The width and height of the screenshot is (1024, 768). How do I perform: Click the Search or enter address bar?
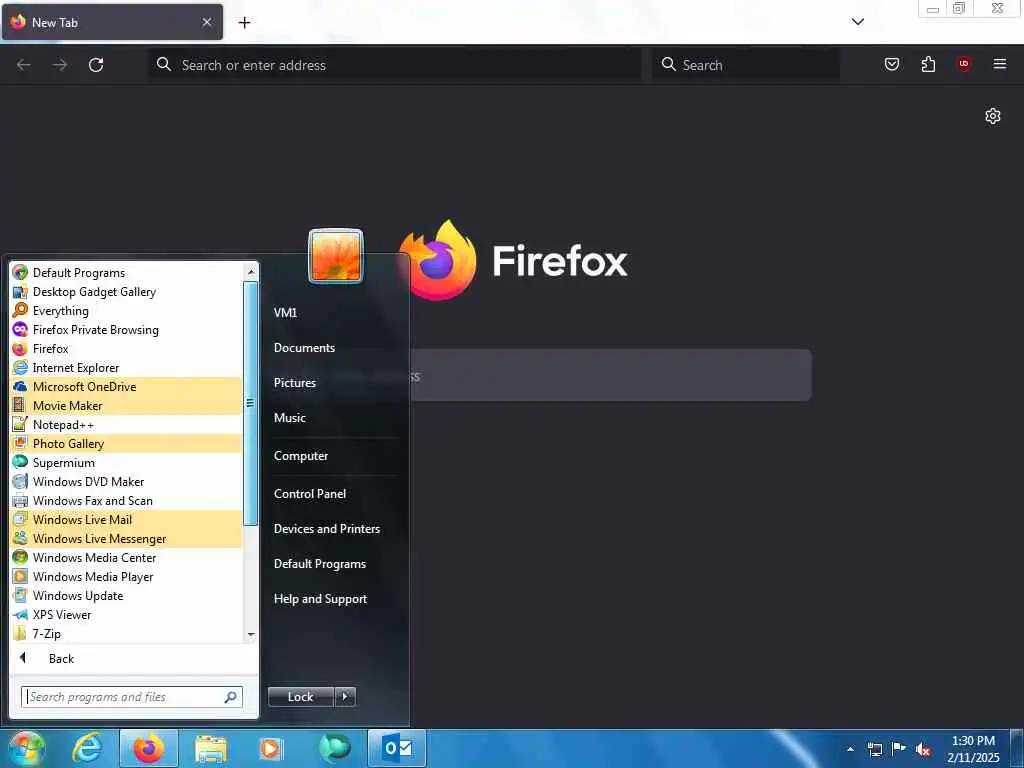[x=395, y=65]
